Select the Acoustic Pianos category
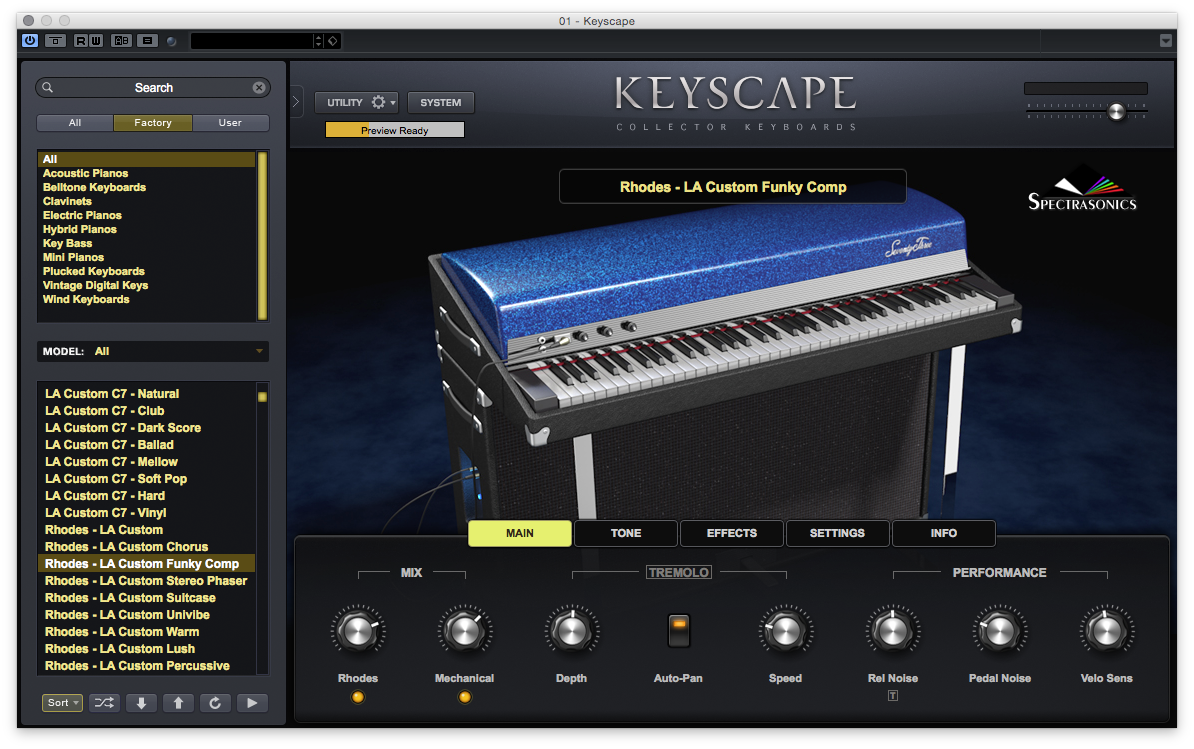This screenshot has height=749, width=1194. pos(85,174)
